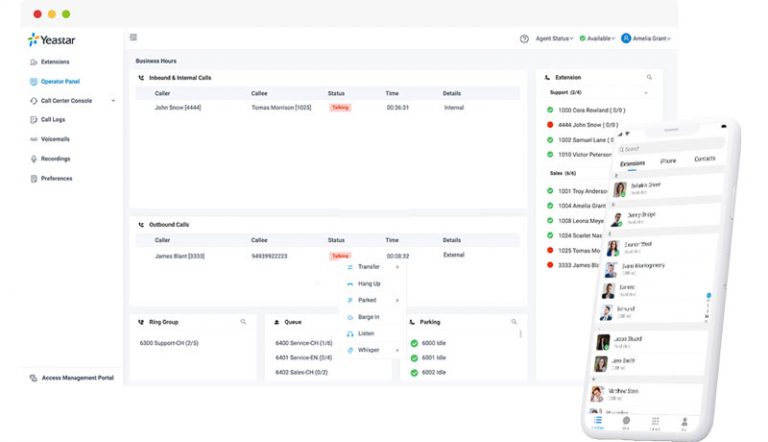768x442 pixels.
Task: Open the Agent Status dropdown
Action: tap(555, 38)
